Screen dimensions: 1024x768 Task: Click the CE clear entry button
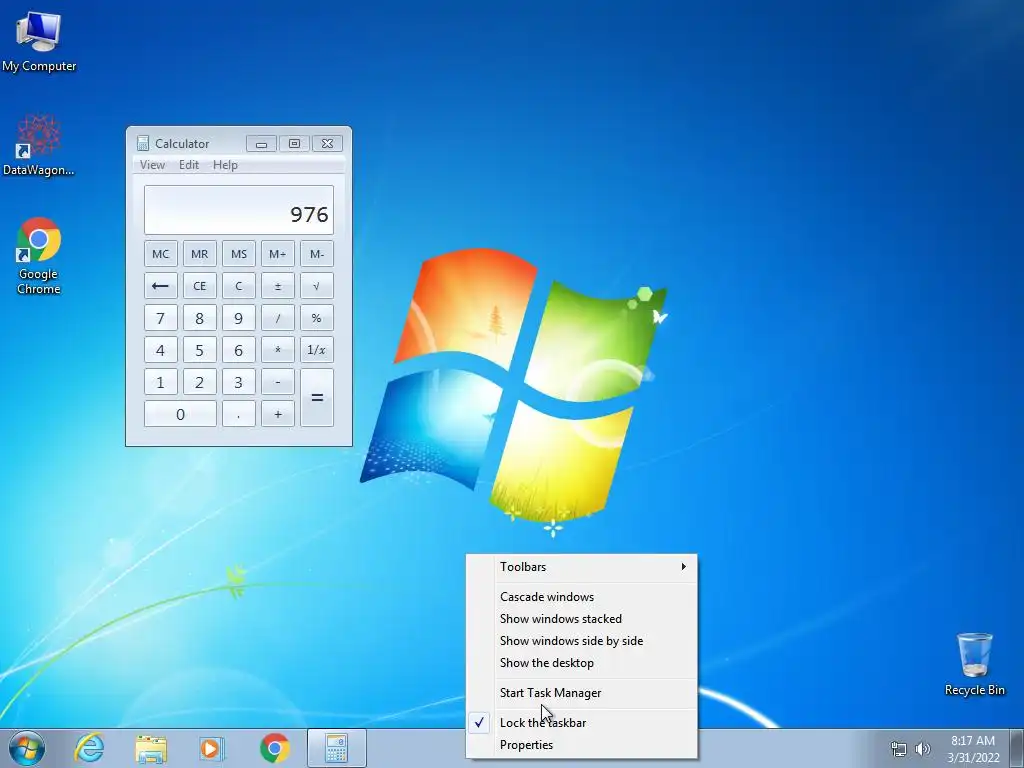coord(200,286)
